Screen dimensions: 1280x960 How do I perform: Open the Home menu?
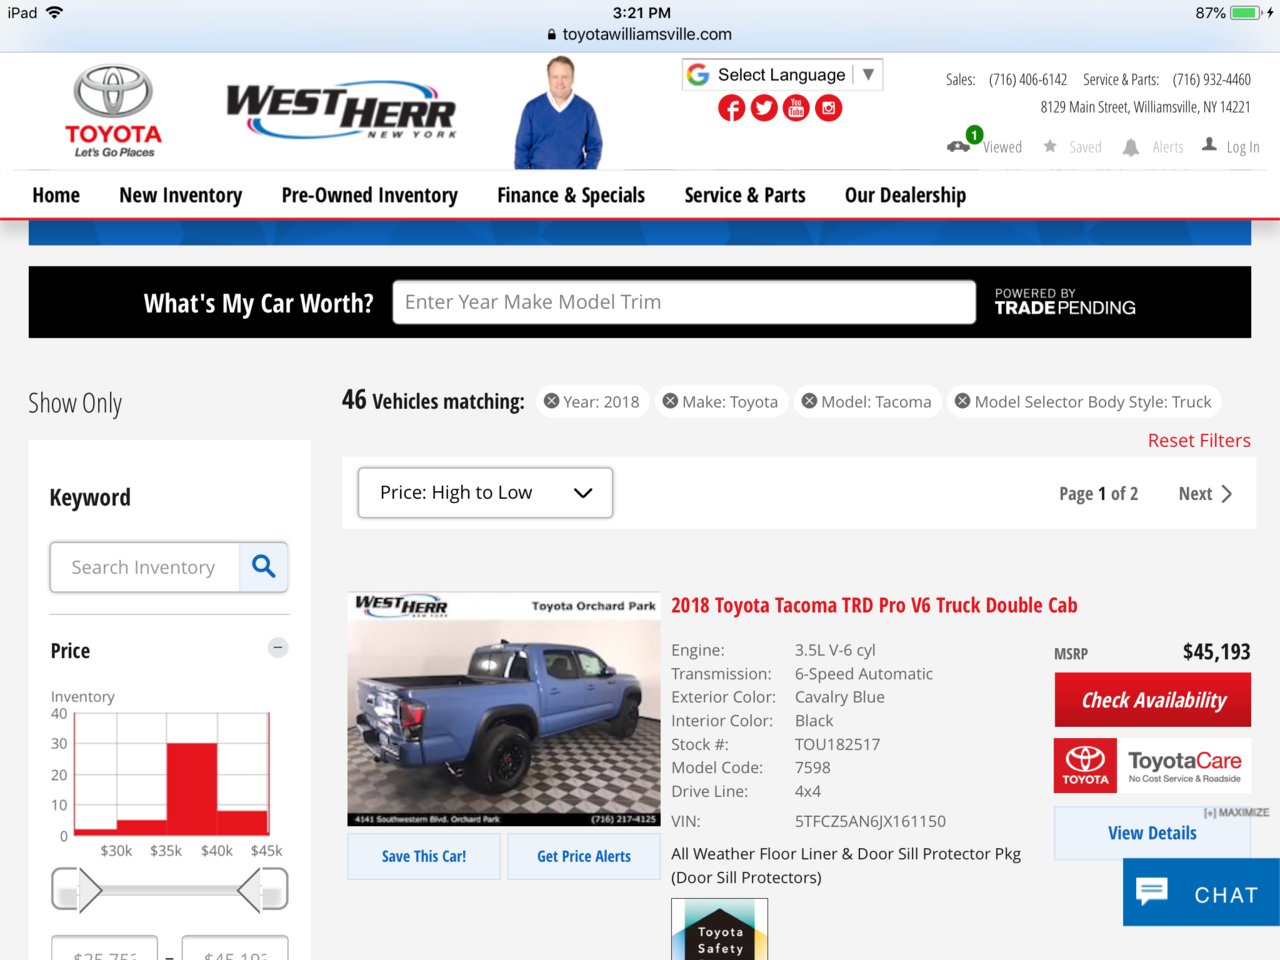point(56,195)
